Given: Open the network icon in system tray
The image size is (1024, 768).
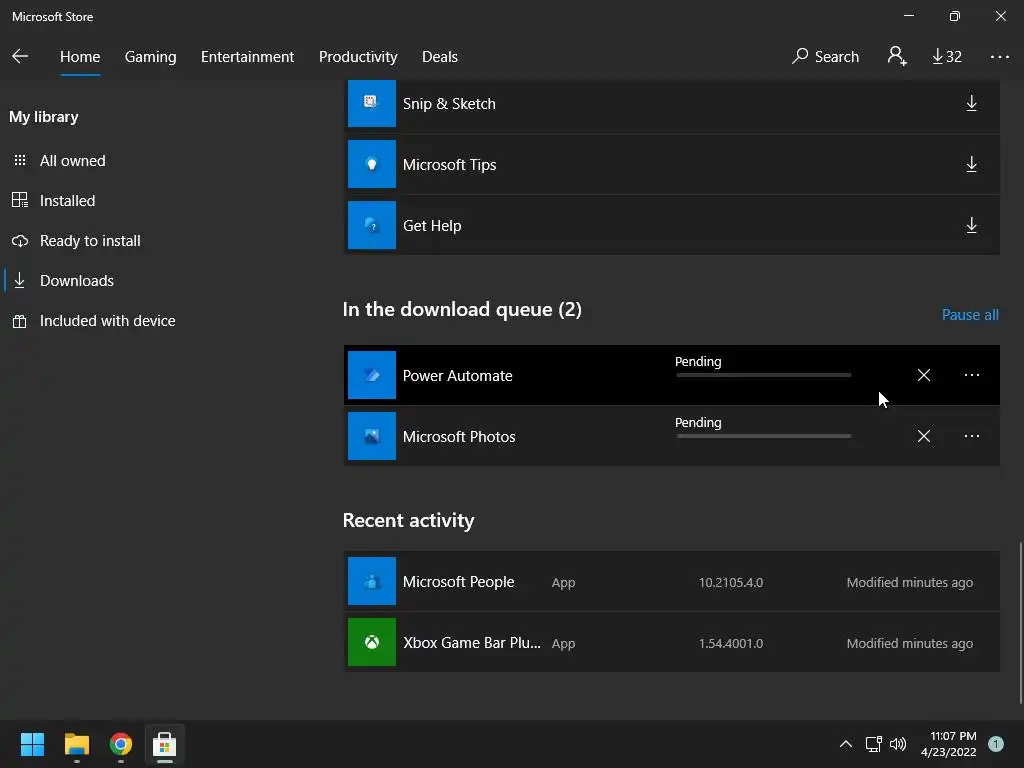Looking at the screenshot, I should coord(873,744).
